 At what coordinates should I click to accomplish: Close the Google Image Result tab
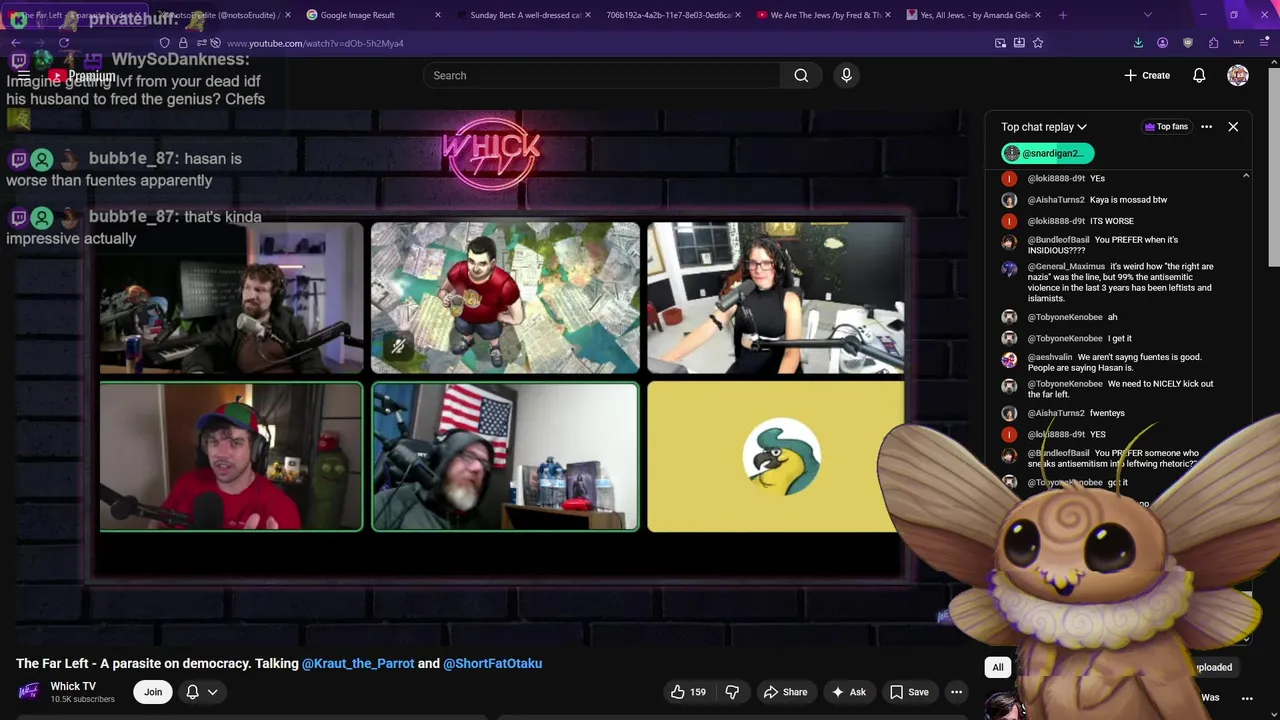click(x=438, y=15)
